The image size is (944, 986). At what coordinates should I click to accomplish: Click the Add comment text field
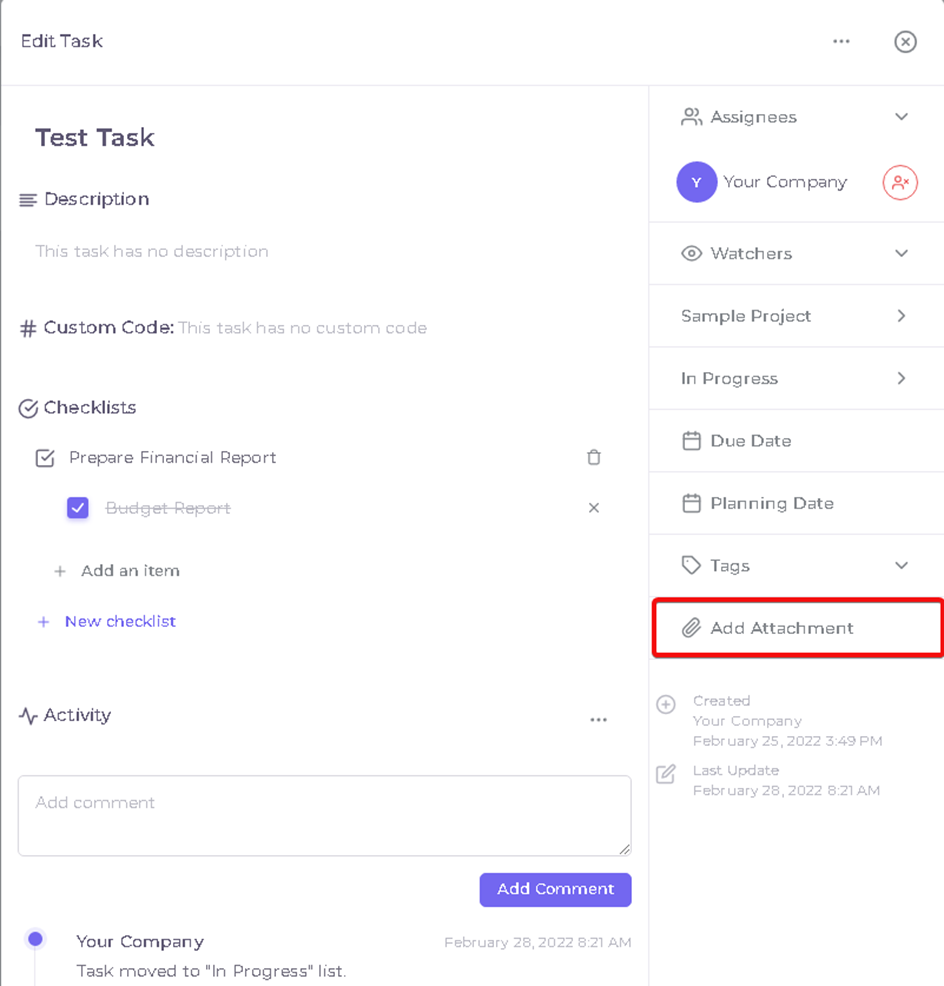[325, 816]
